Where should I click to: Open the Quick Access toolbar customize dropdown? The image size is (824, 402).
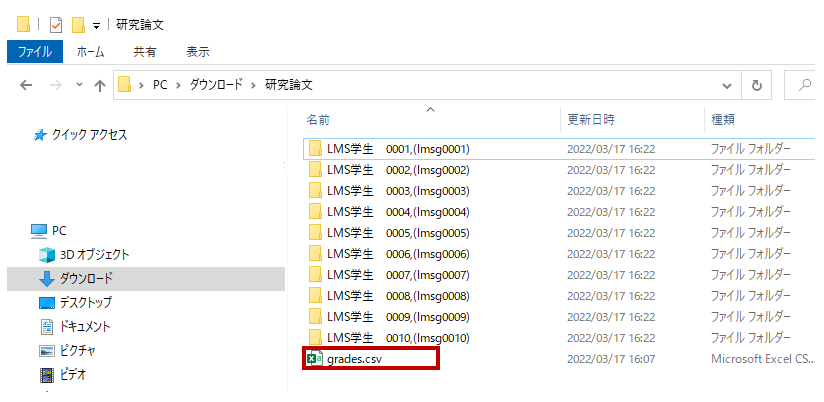click(x=96, y=26)
